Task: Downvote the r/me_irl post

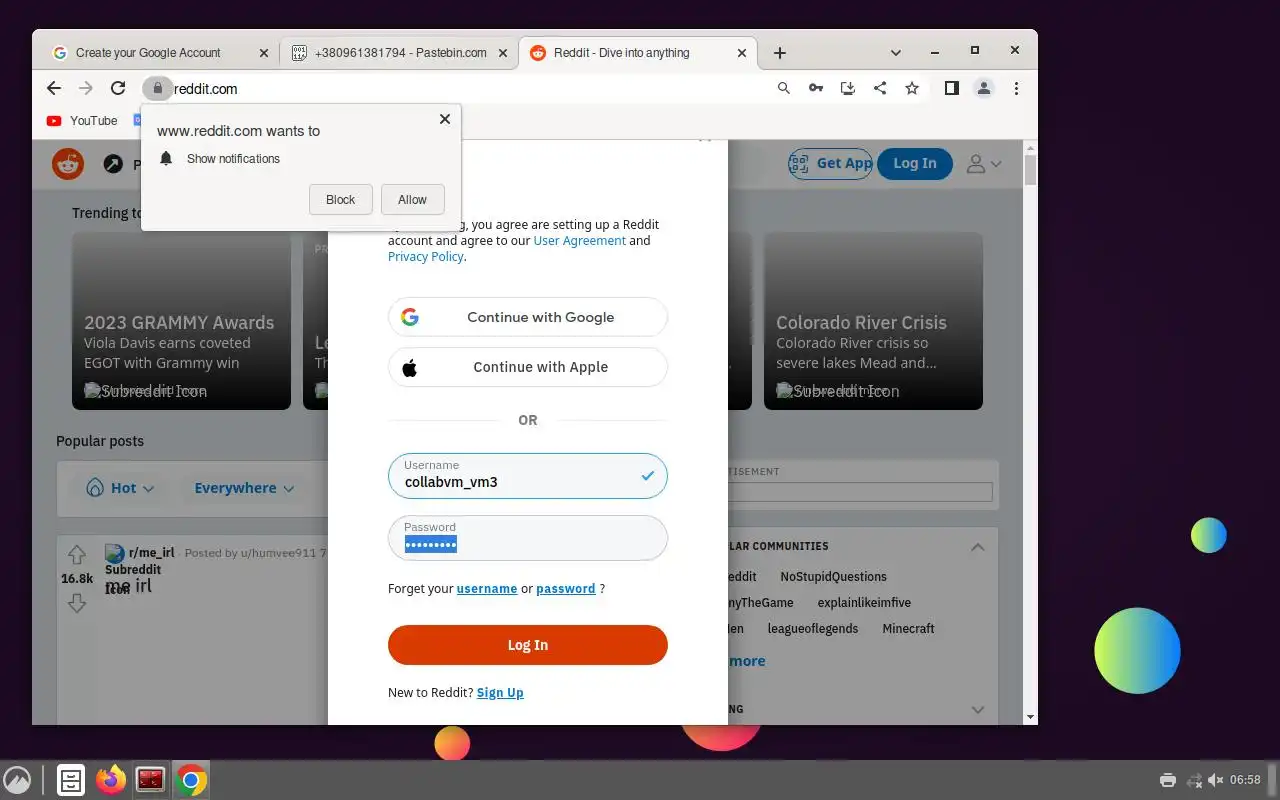Action: point(77,603)
